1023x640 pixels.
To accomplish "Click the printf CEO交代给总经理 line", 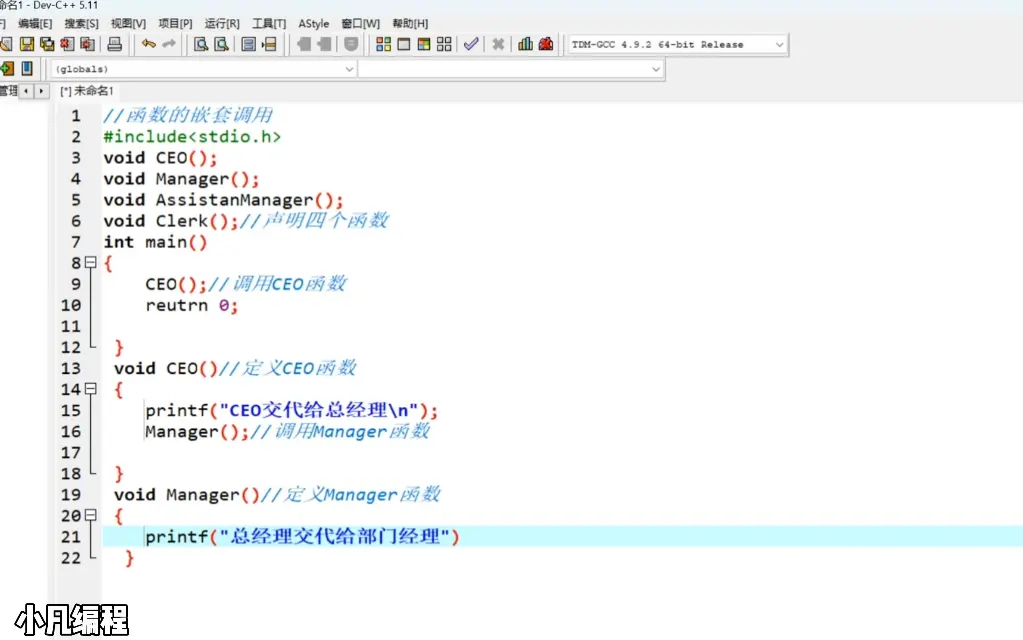I will [291, 410].
